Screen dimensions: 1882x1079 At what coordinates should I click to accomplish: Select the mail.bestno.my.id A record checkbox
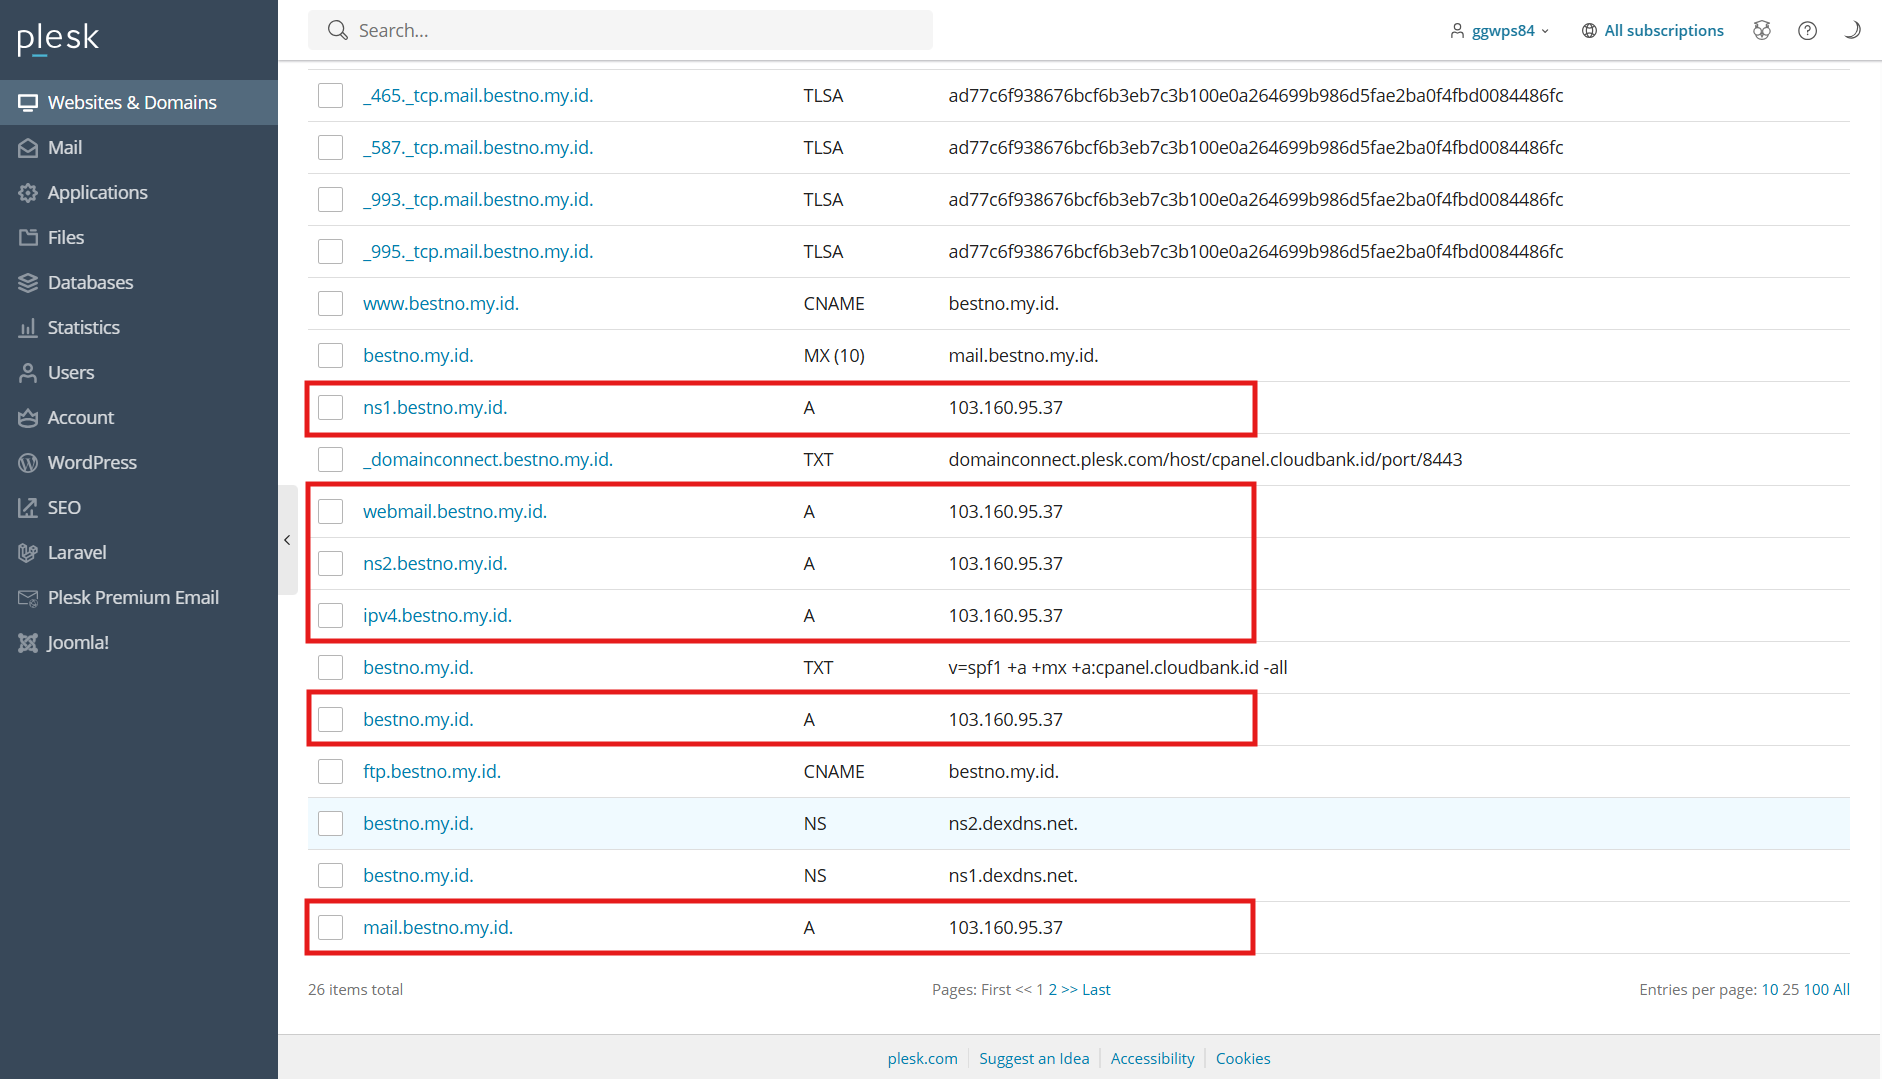point(330,927)
